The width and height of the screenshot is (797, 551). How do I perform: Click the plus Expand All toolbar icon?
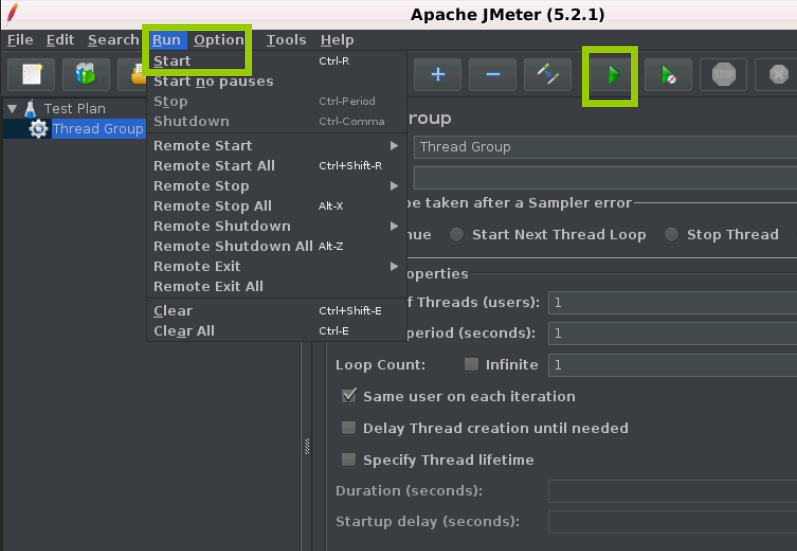pos(438,74)
